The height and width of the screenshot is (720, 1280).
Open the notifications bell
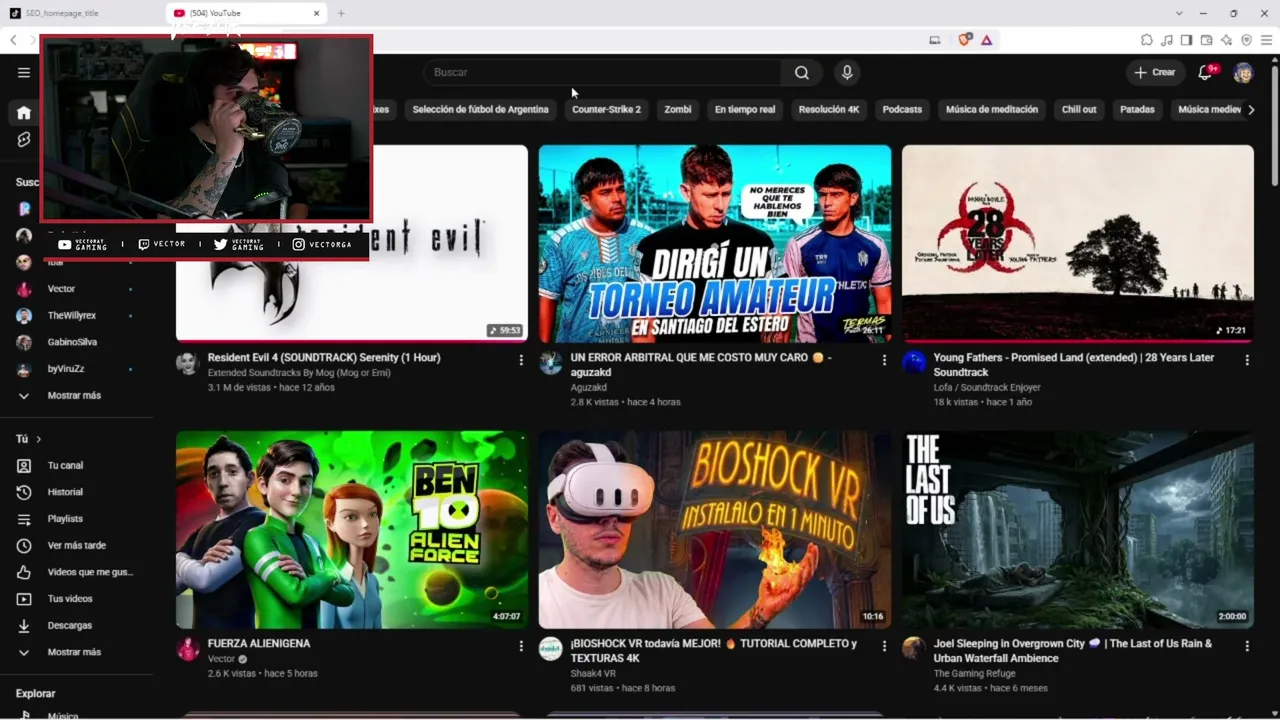[1205, 72]
